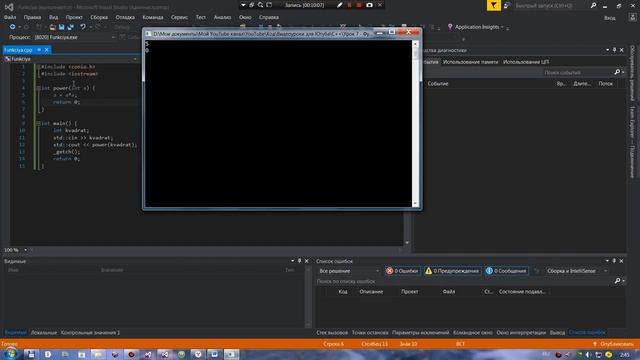The height and width of the screenshot is (360, 640).
Task: Open the Файл menu
Action: point(10,17)
